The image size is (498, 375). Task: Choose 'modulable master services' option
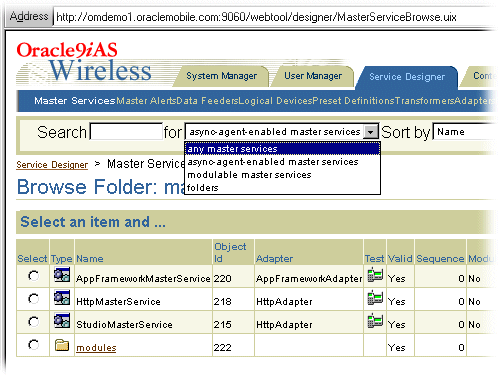282,175
